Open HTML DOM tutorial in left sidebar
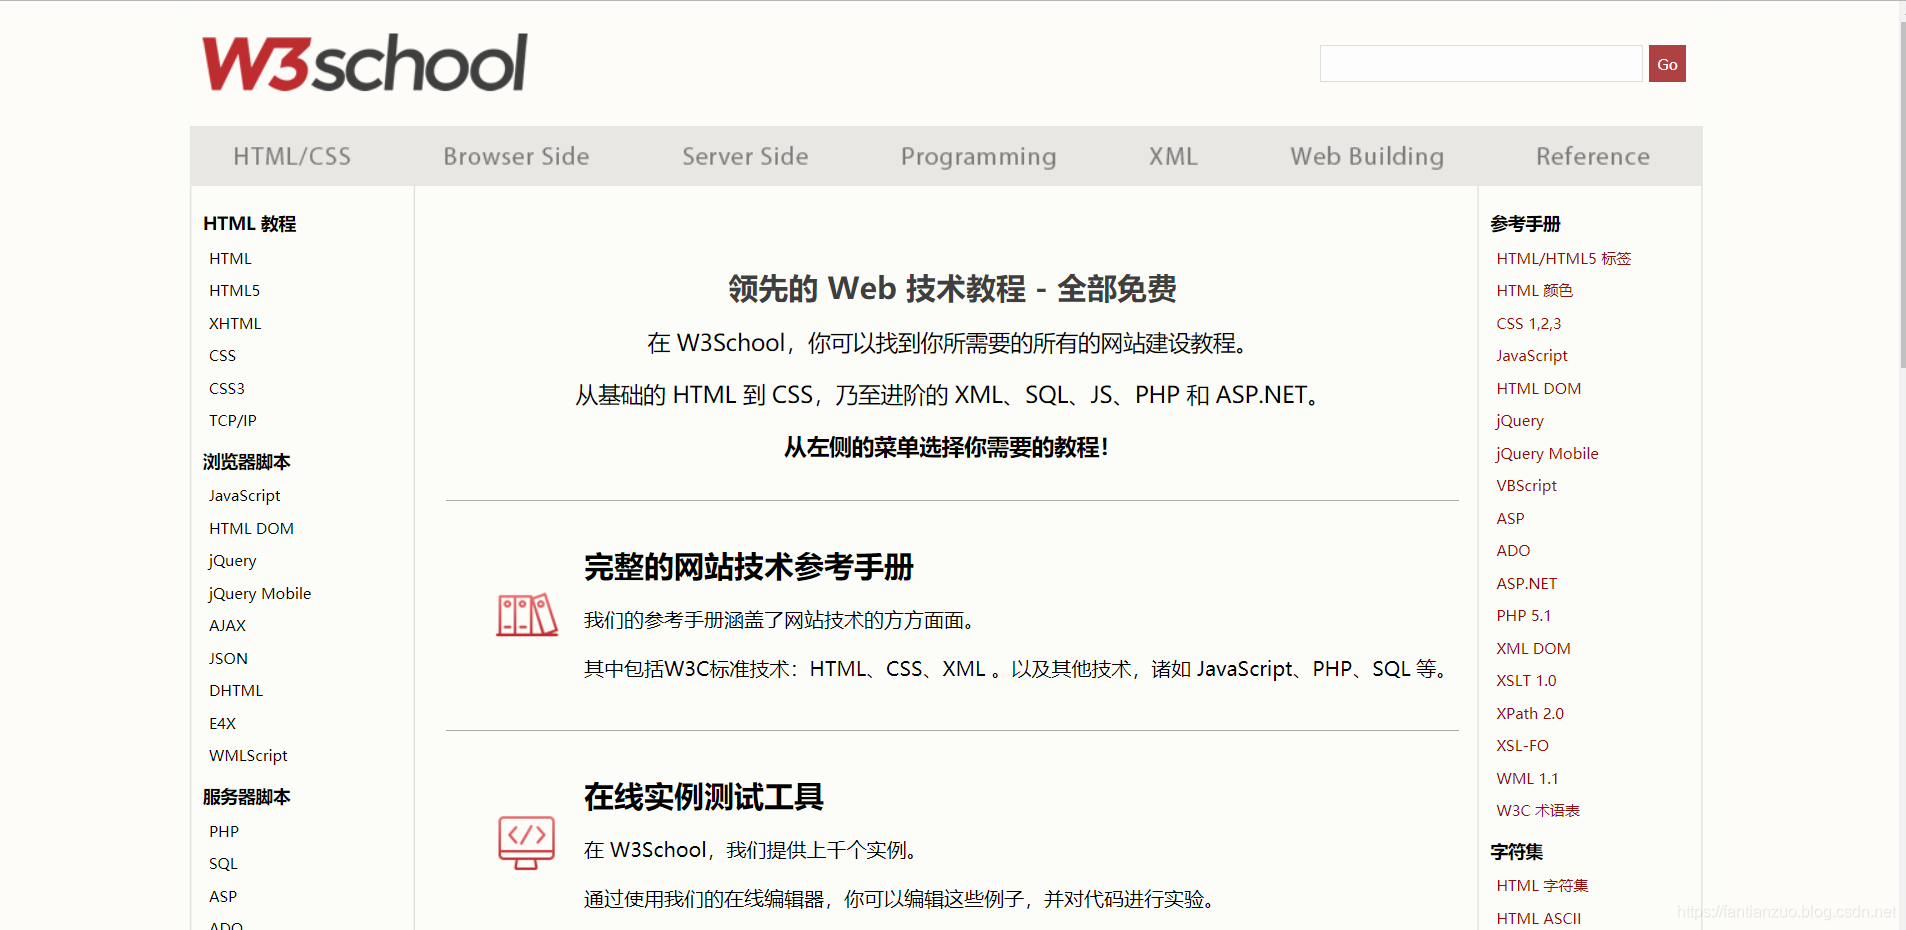Viewport: 1906px width, 930px height. (x=251, y=529)
